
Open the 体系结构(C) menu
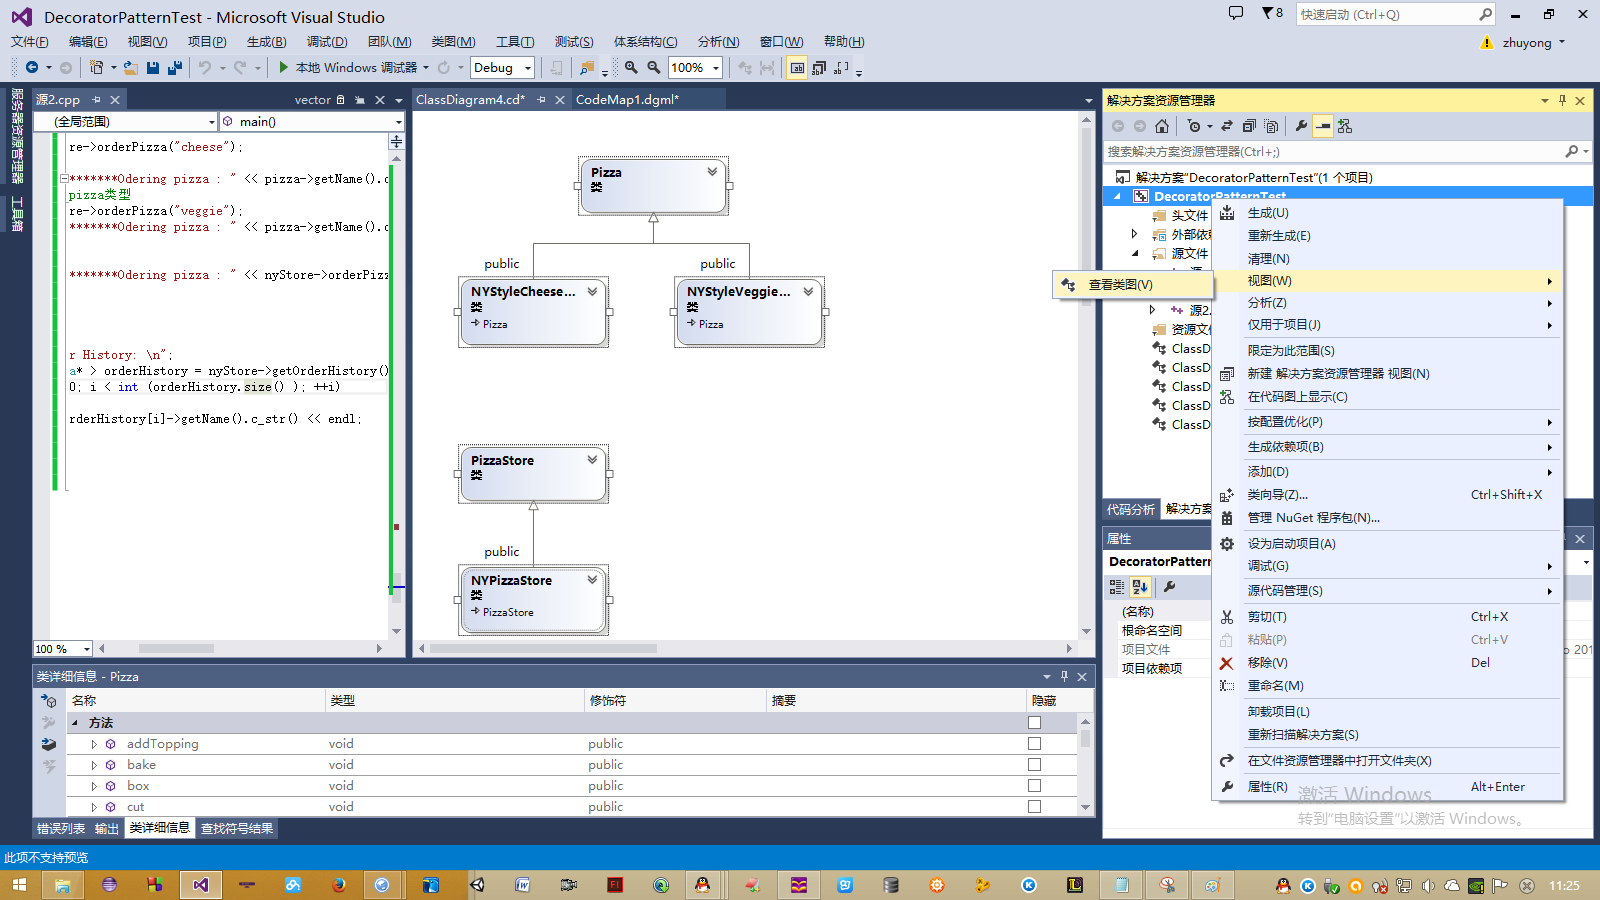tap(645, 42)
